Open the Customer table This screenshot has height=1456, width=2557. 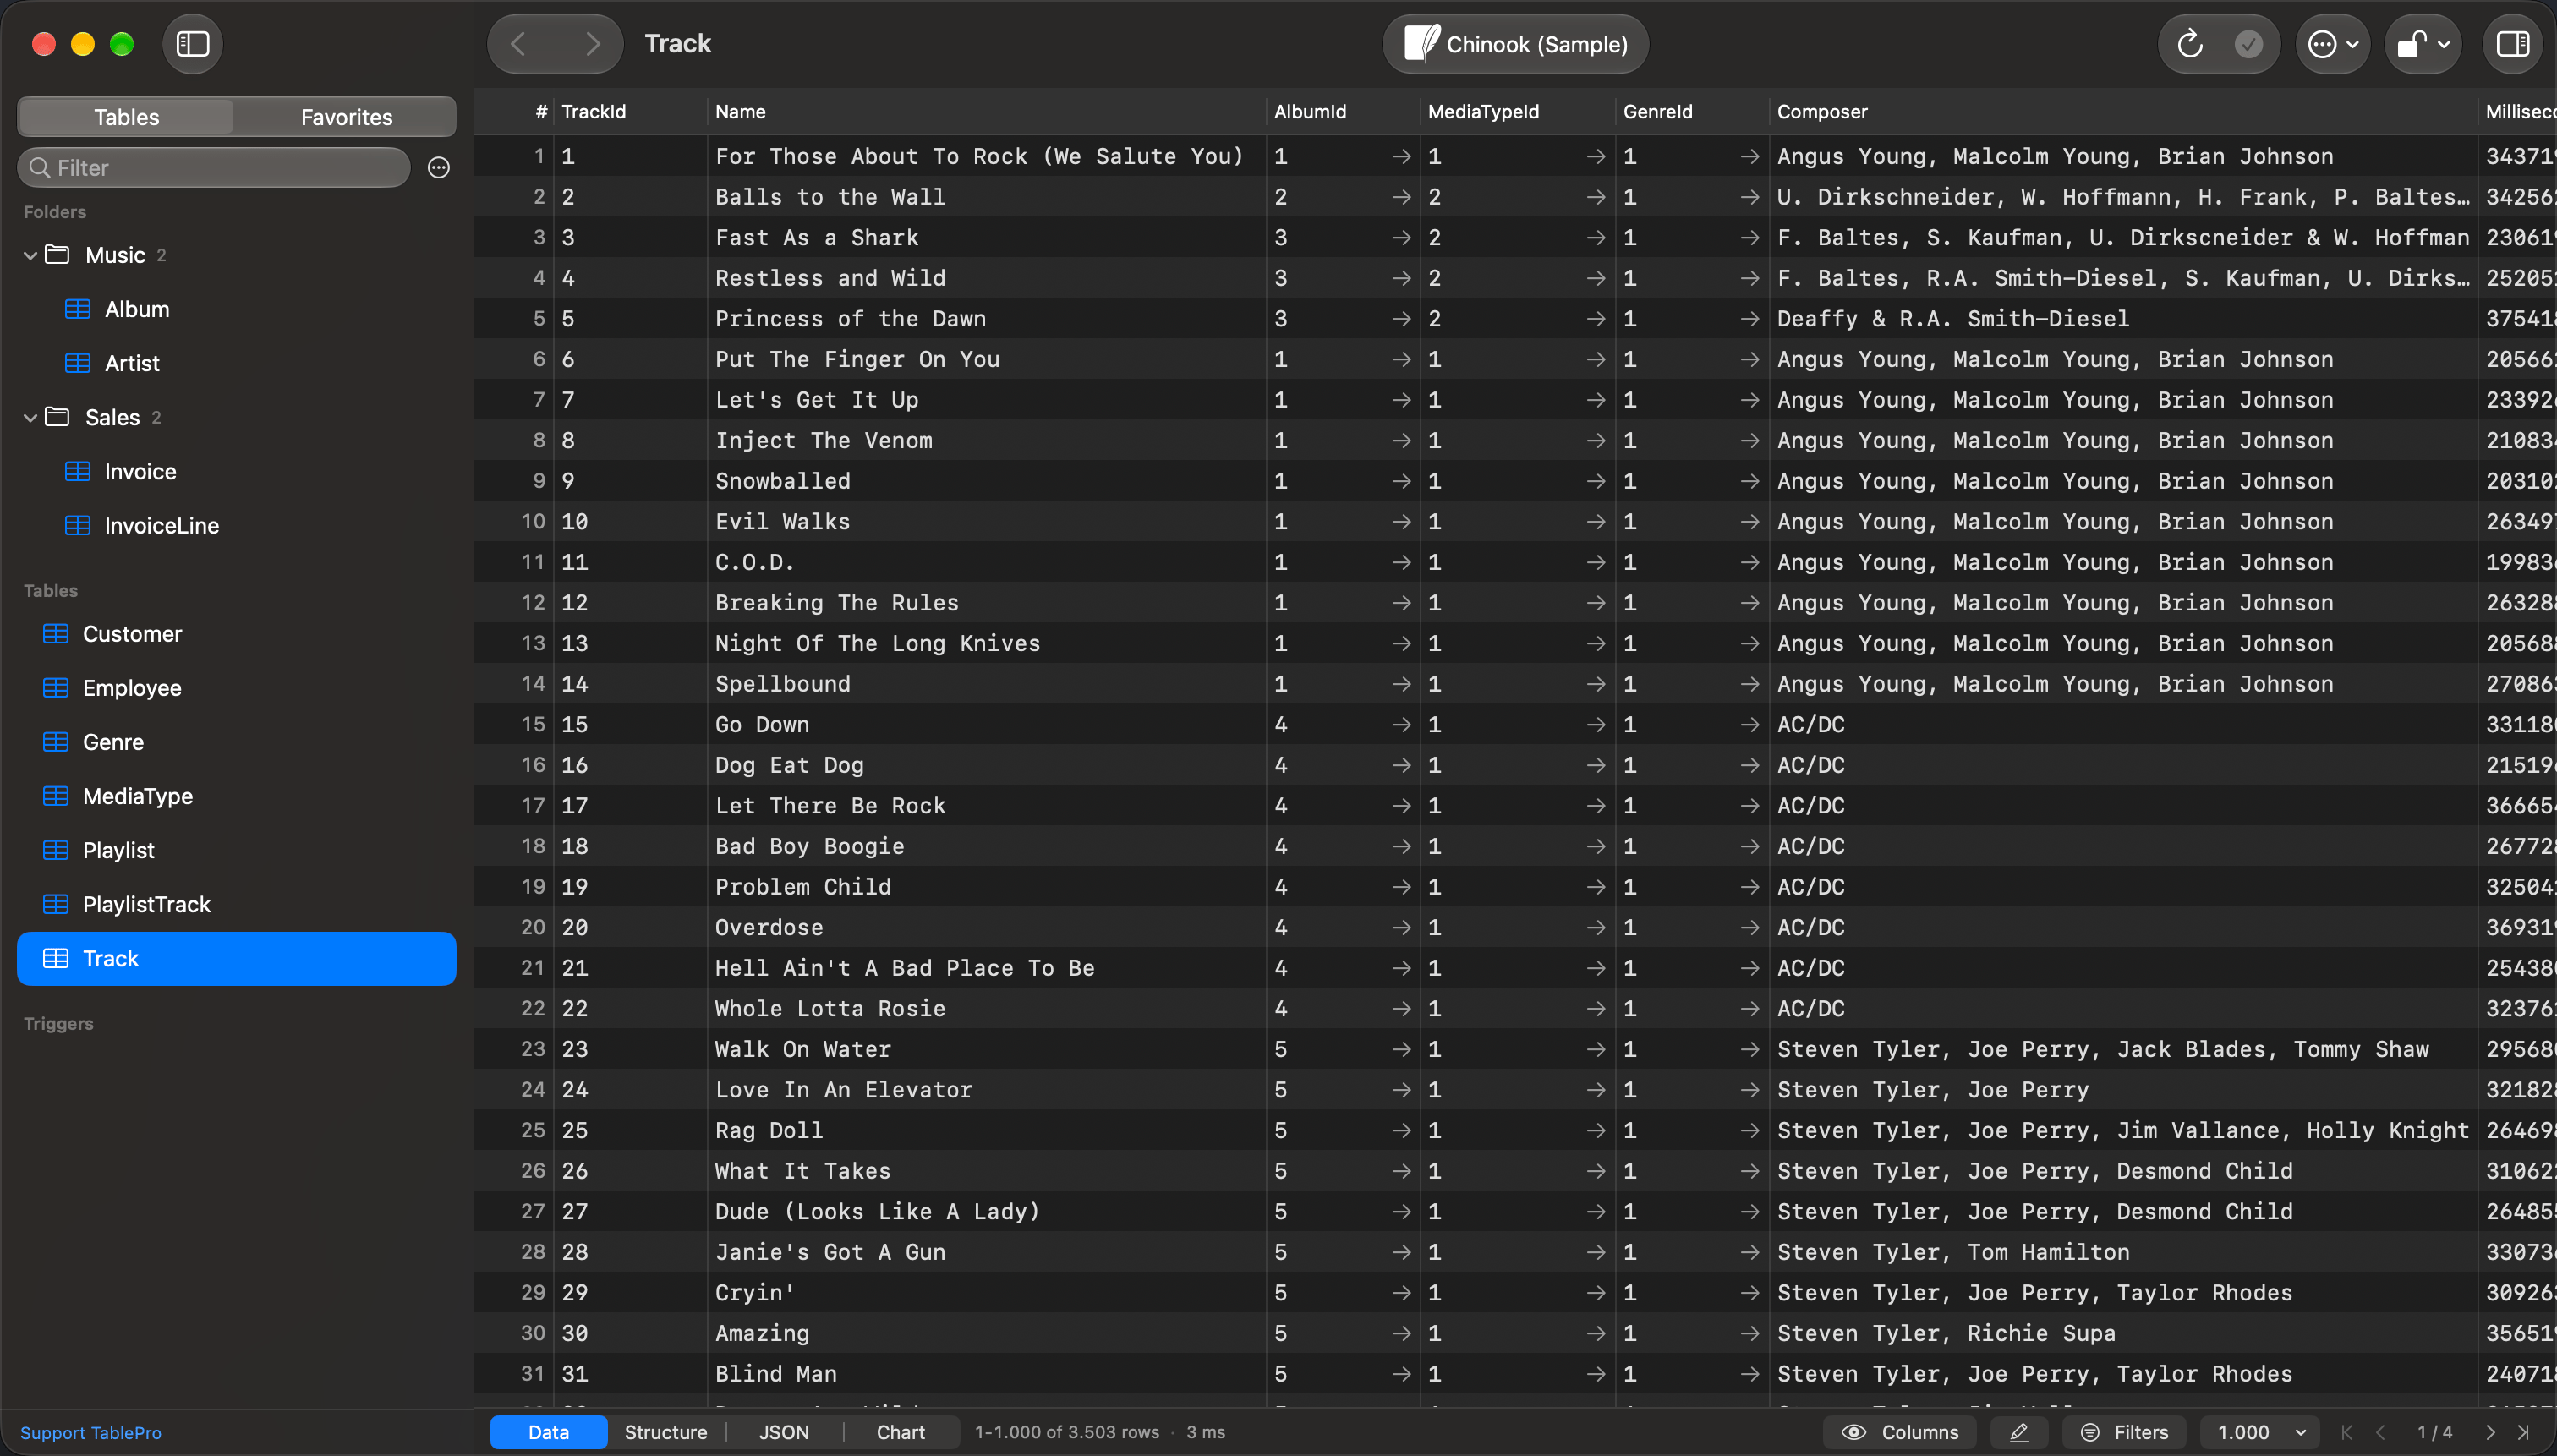237,634
